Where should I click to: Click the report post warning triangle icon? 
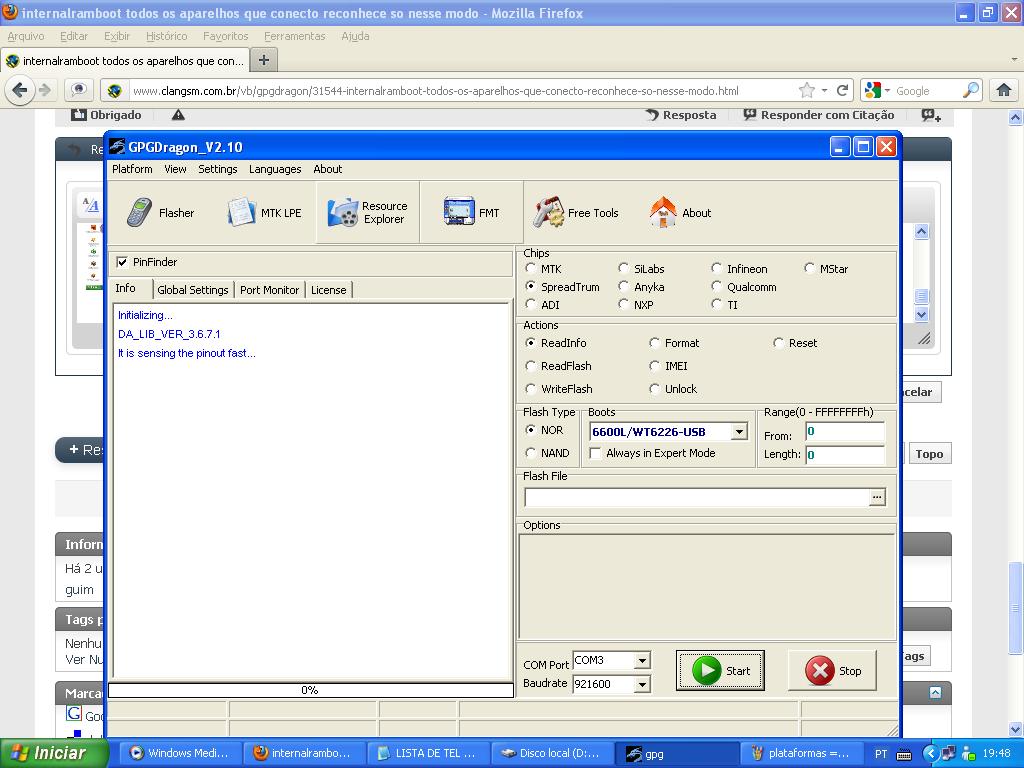178,115
